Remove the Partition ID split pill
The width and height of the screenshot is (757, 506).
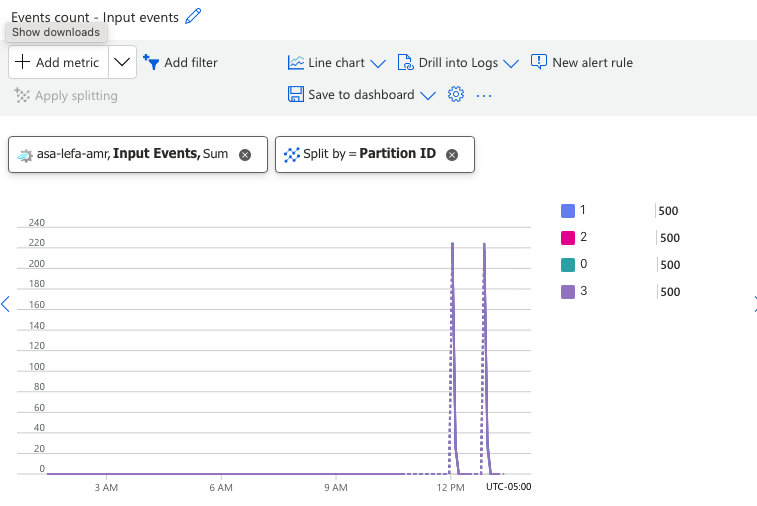tap(452, 155)
